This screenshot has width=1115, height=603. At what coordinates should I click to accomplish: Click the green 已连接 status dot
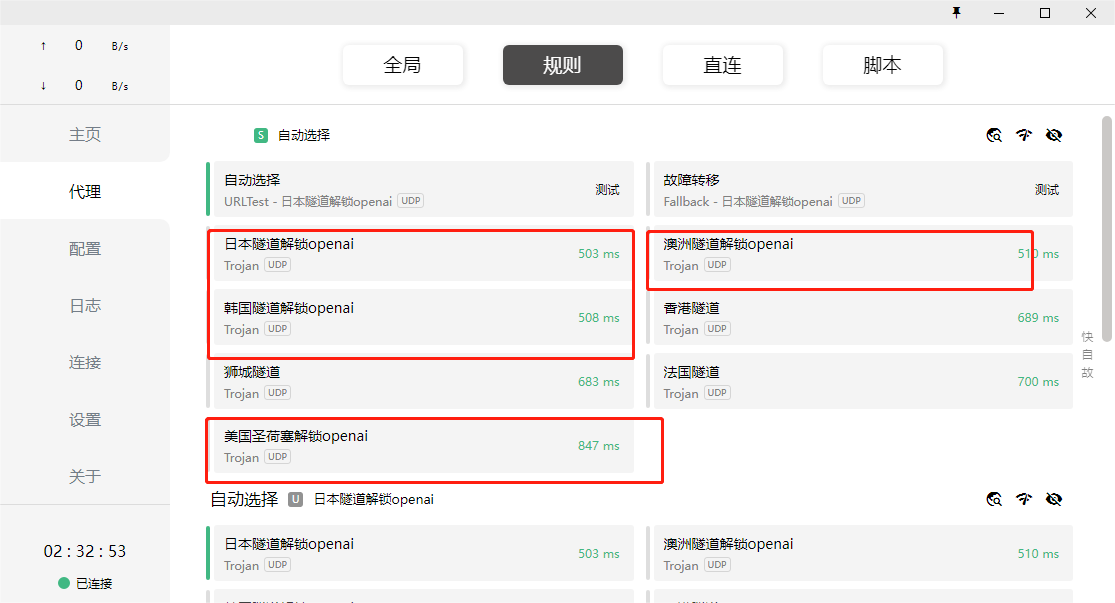pyautogui.click(x=64, y=583)
